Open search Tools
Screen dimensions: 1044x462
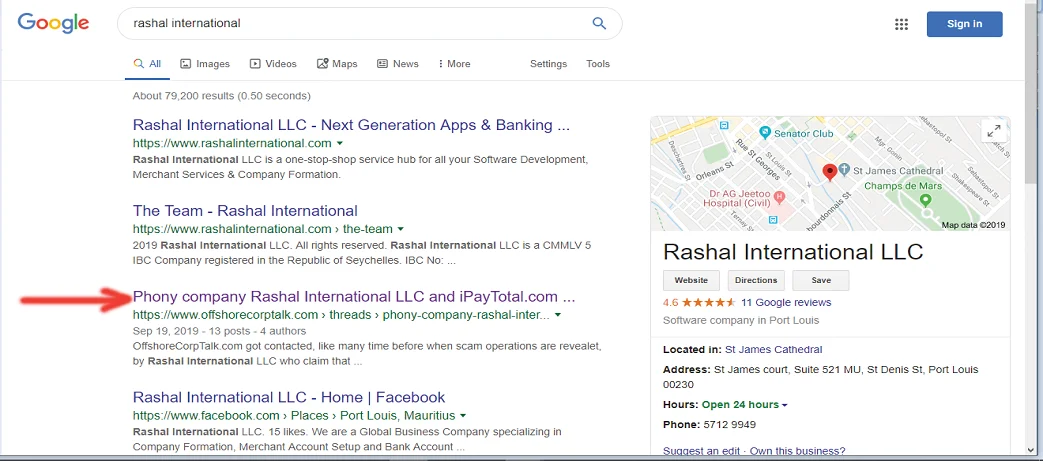[598, 64]
